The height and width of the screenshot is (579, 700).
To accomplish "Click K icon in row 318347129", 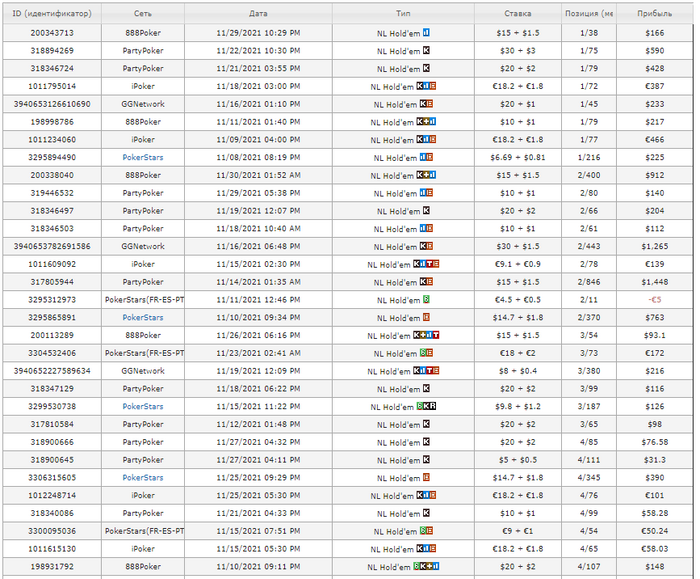I will (x=426, y=389).
